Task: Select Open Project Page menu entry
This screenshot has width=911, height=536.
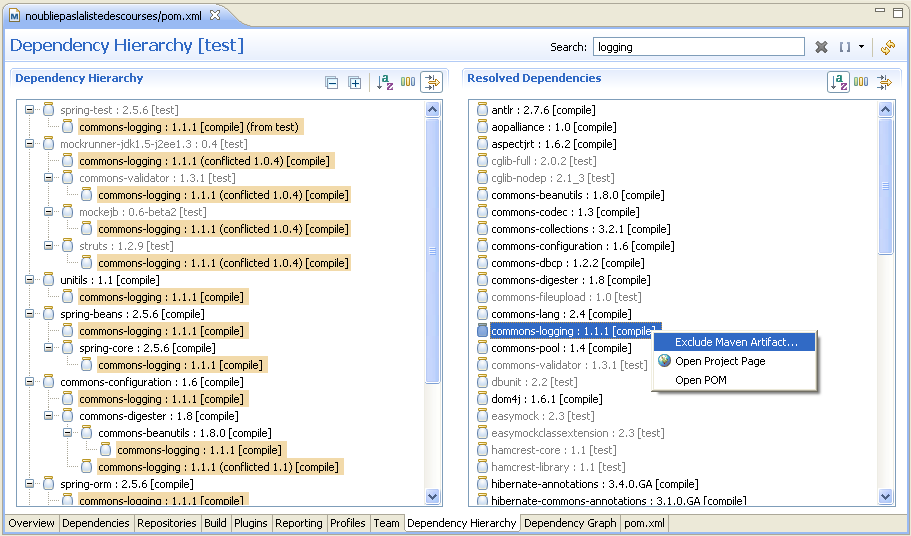Action: click(720, 361)
